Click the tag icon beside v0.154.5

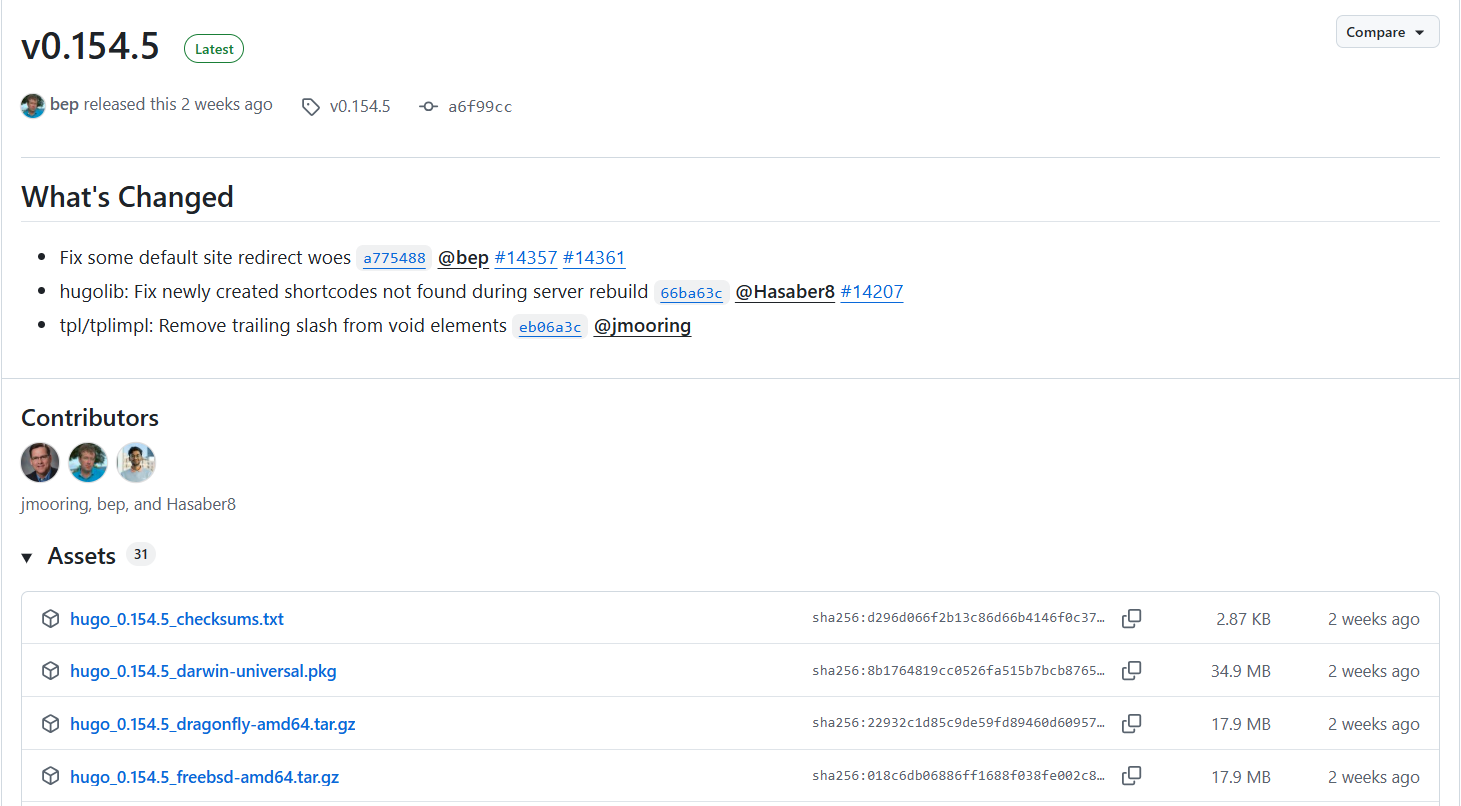tap(311, 106)
